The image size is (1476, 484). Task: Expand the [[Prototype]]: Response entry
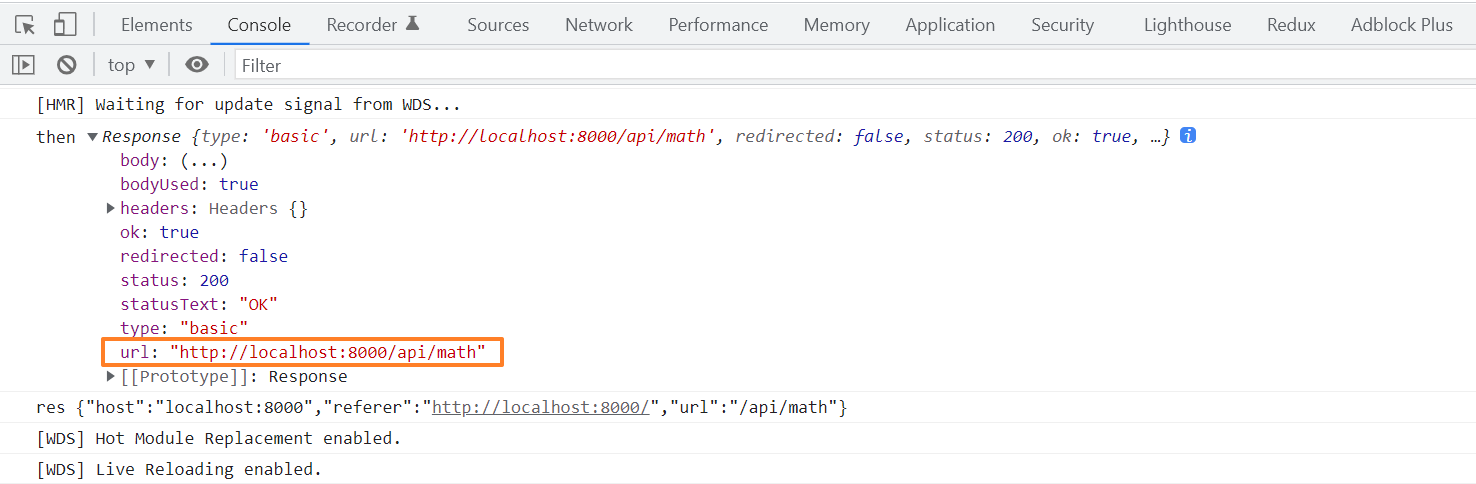tap(111, 376)
